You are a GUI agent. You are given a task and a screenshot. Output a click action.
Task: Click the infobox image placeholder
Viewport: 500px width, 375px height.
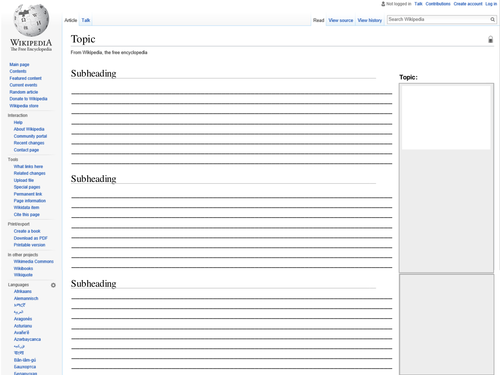[446, 117]
